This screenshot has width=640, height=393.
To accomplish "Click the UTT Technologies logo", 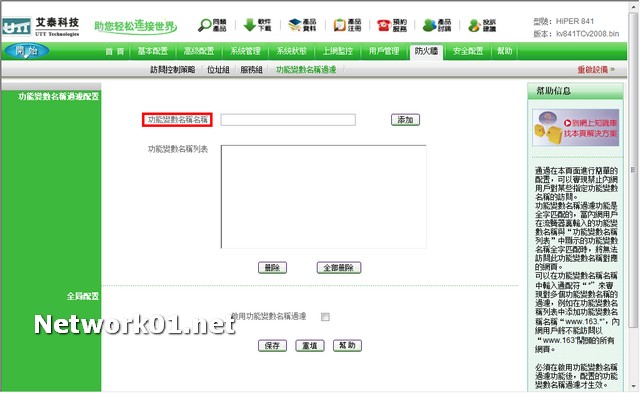I will coord(40,27).
